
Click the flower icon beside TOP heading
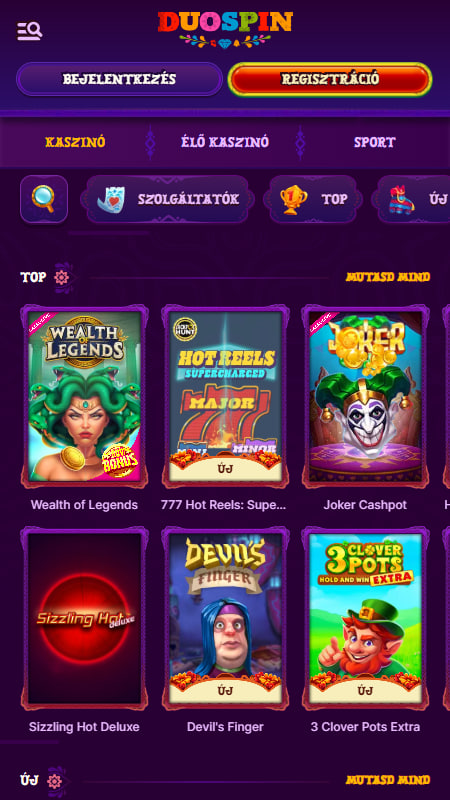pos(62,278)
